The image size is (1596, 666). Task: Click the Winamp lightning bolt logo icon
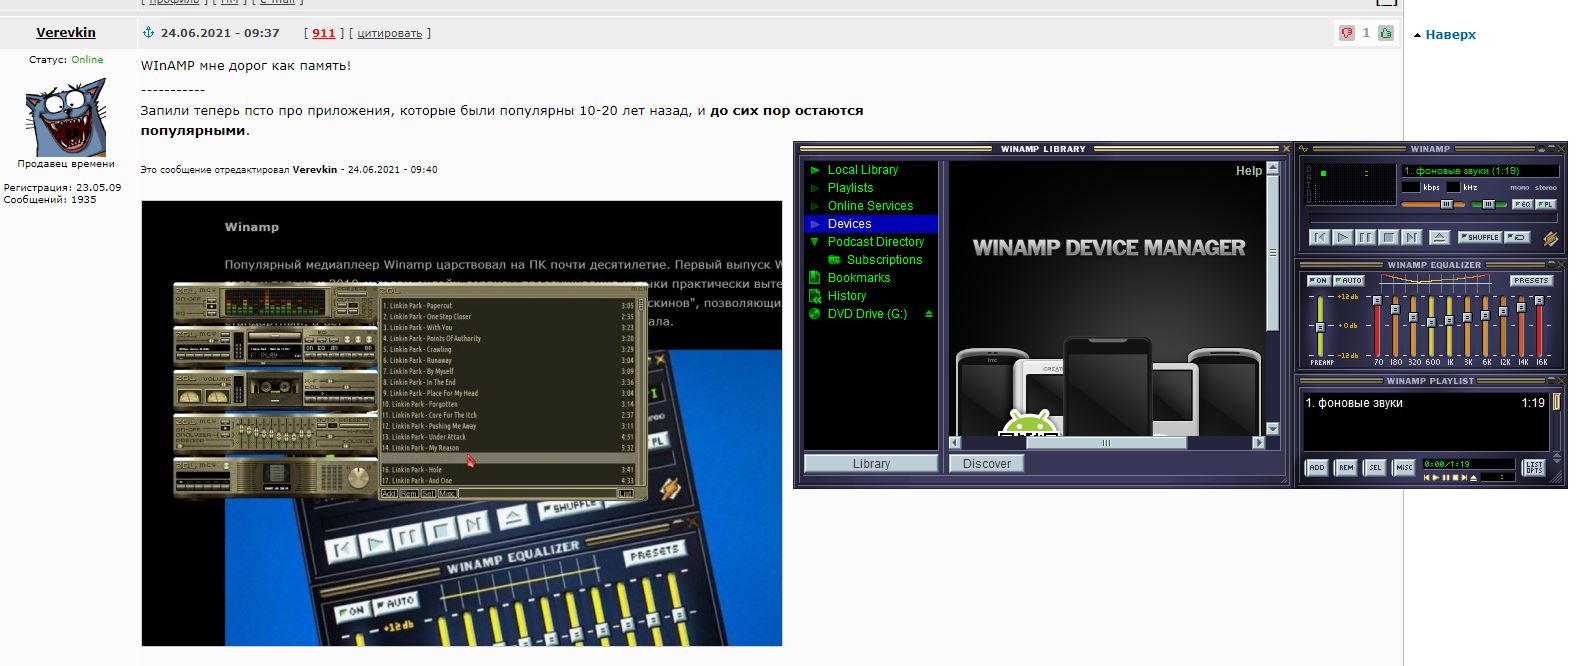coord(1550,238)
